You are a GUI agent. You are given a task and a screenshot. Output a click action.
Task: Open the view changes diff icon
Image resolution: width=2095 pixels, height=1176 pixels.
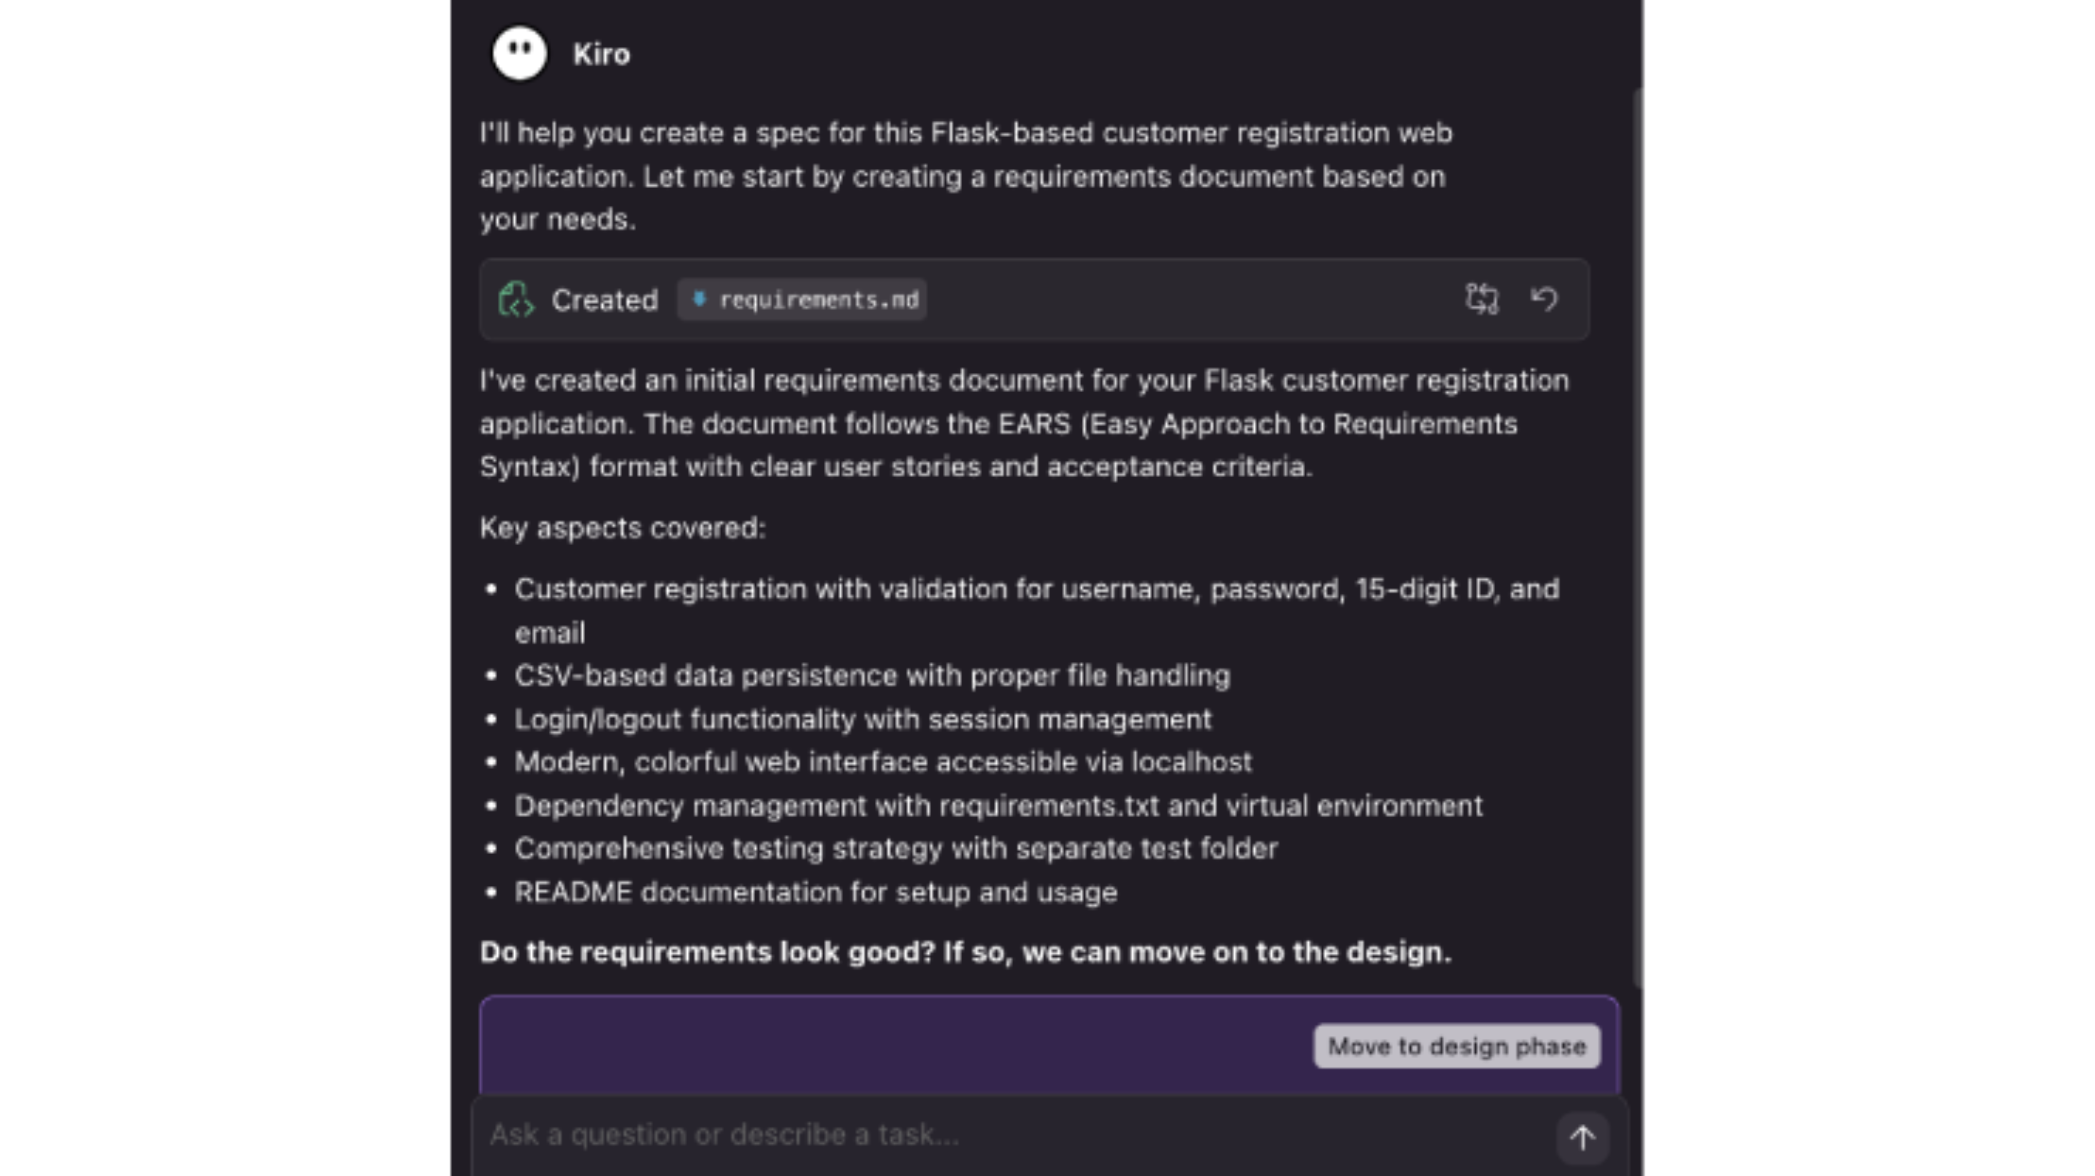click(1481, 299)
